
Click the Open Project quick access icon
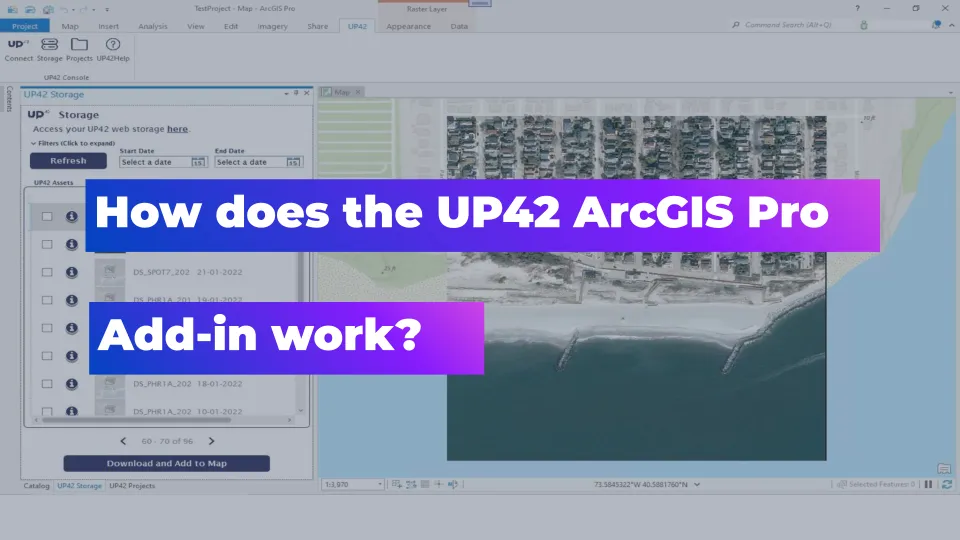[30, 9]
